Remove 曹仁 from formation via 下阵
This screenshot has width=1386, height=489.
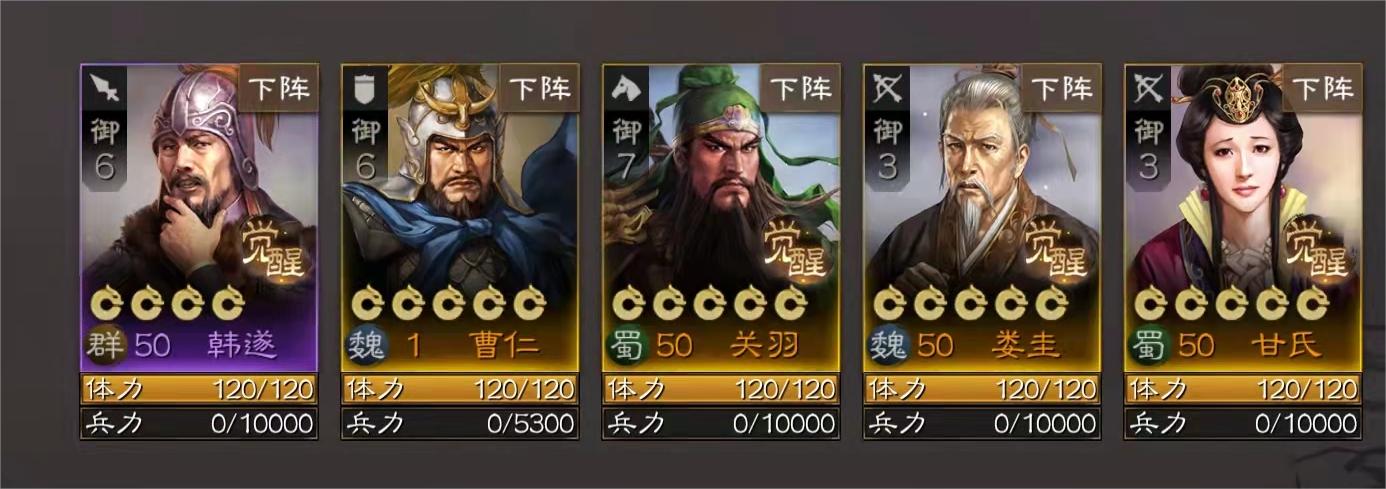tap(539, 87)
